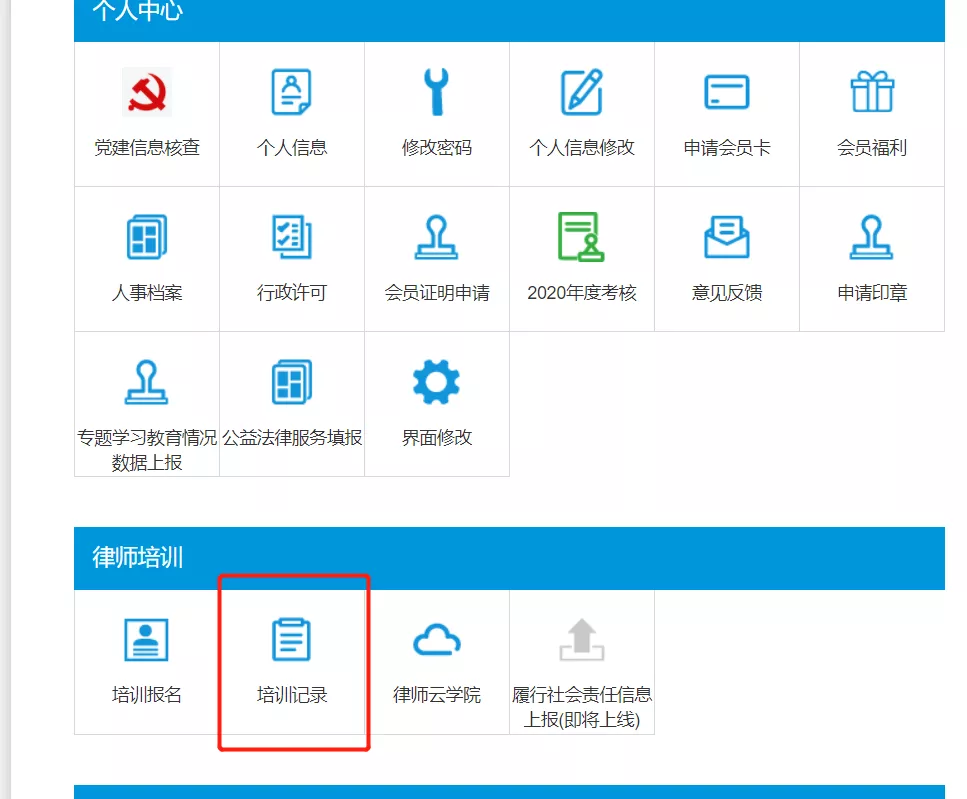Open the 会员福利 gift box icon

pos(872,93)
